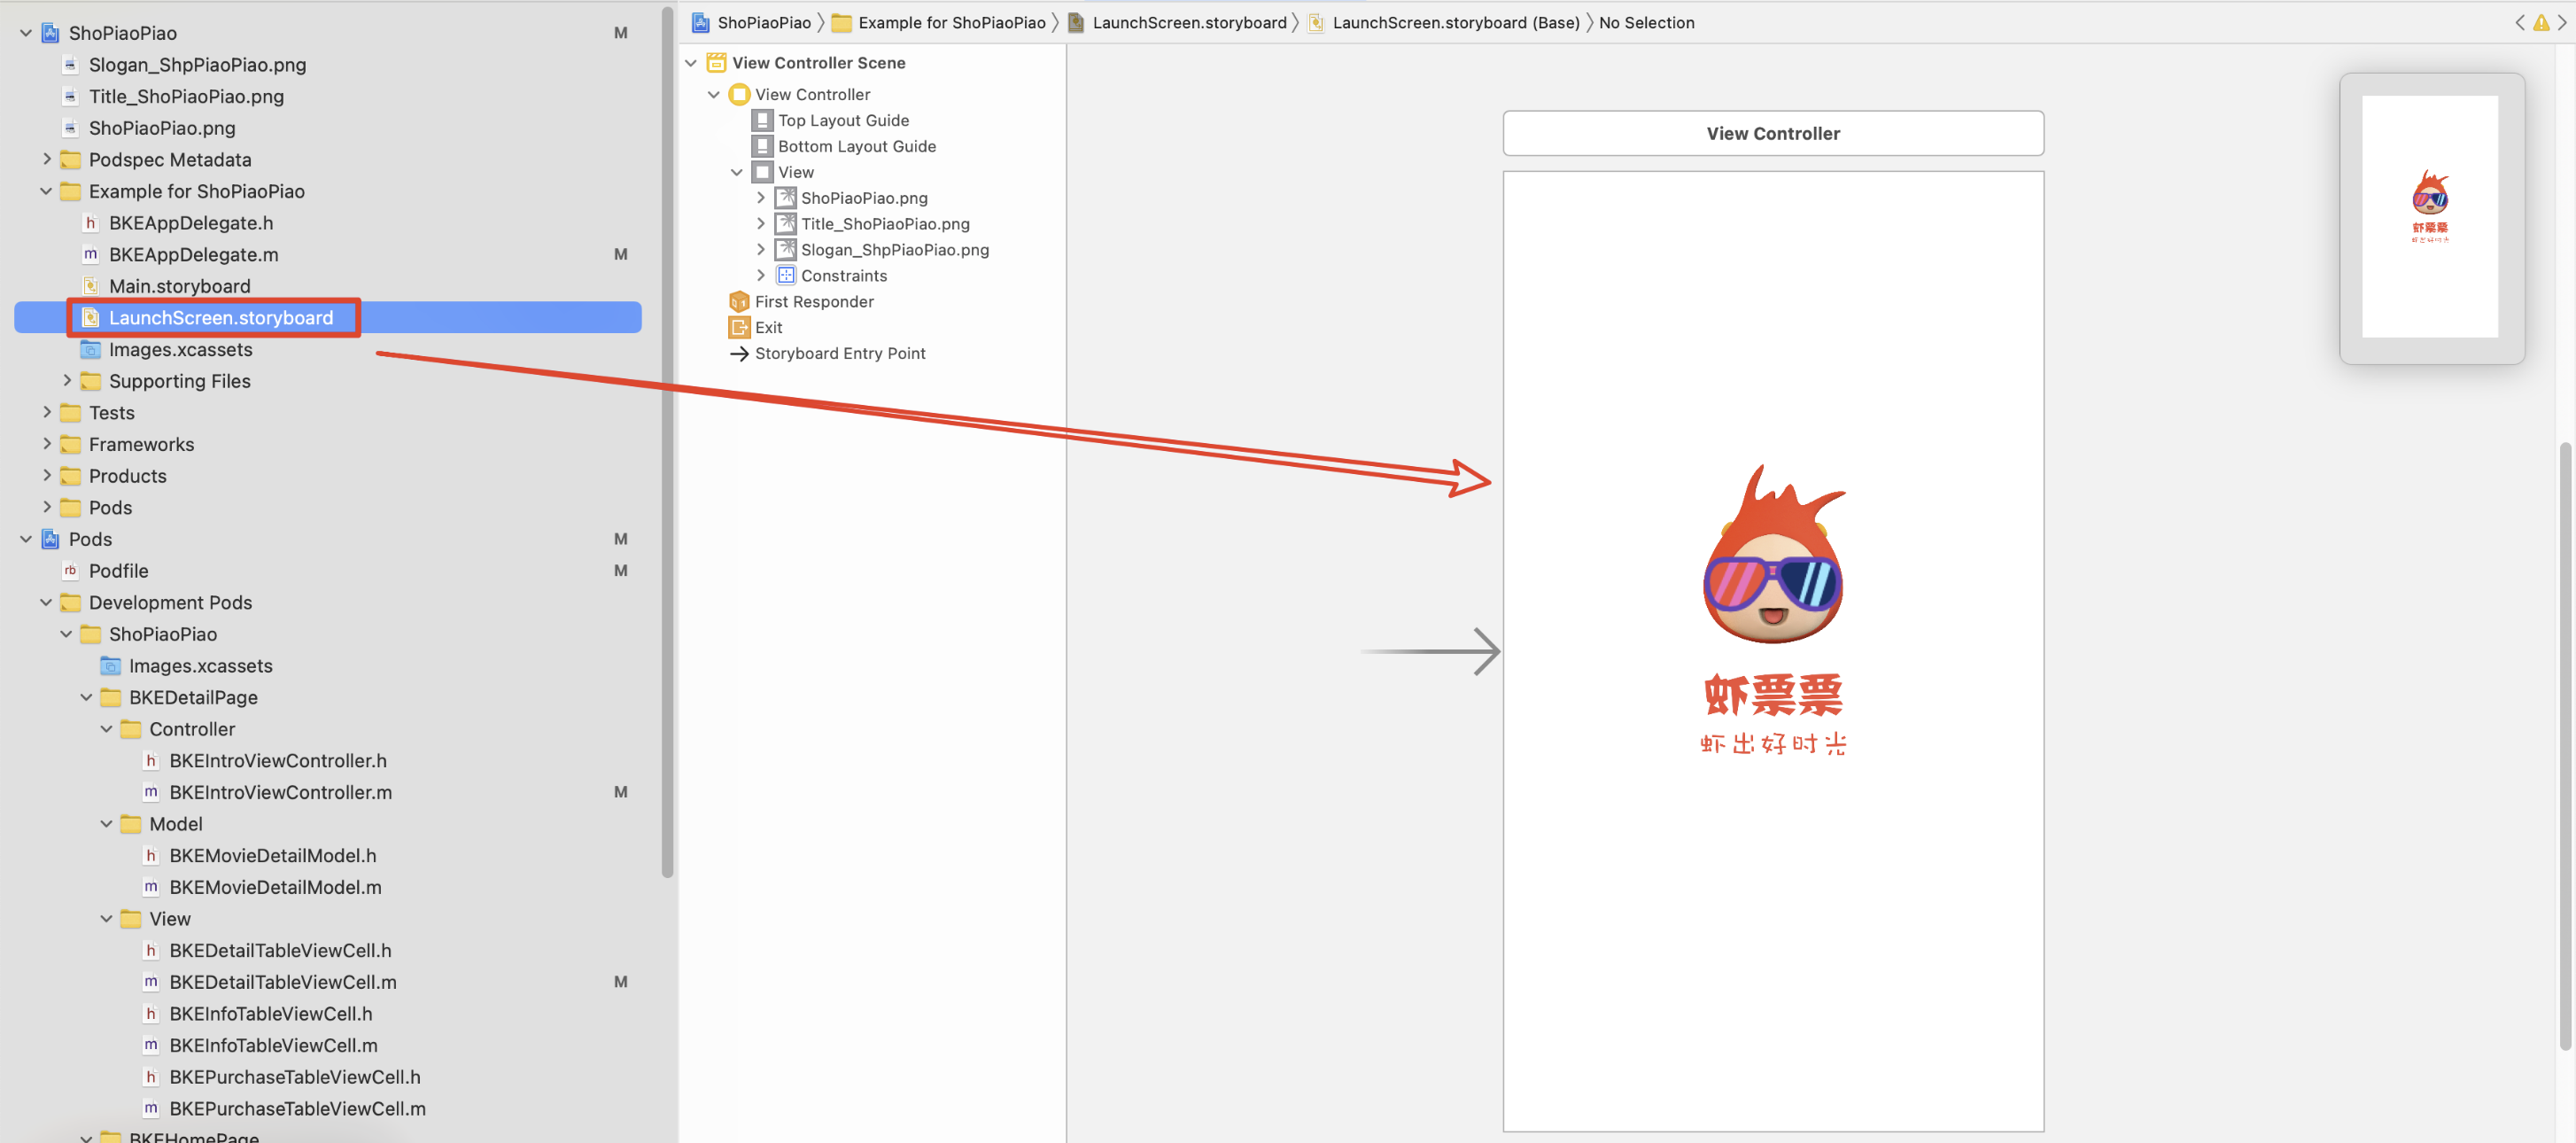Expand the Tests folder
The image size is (2576, 1143).
point(46,412)
